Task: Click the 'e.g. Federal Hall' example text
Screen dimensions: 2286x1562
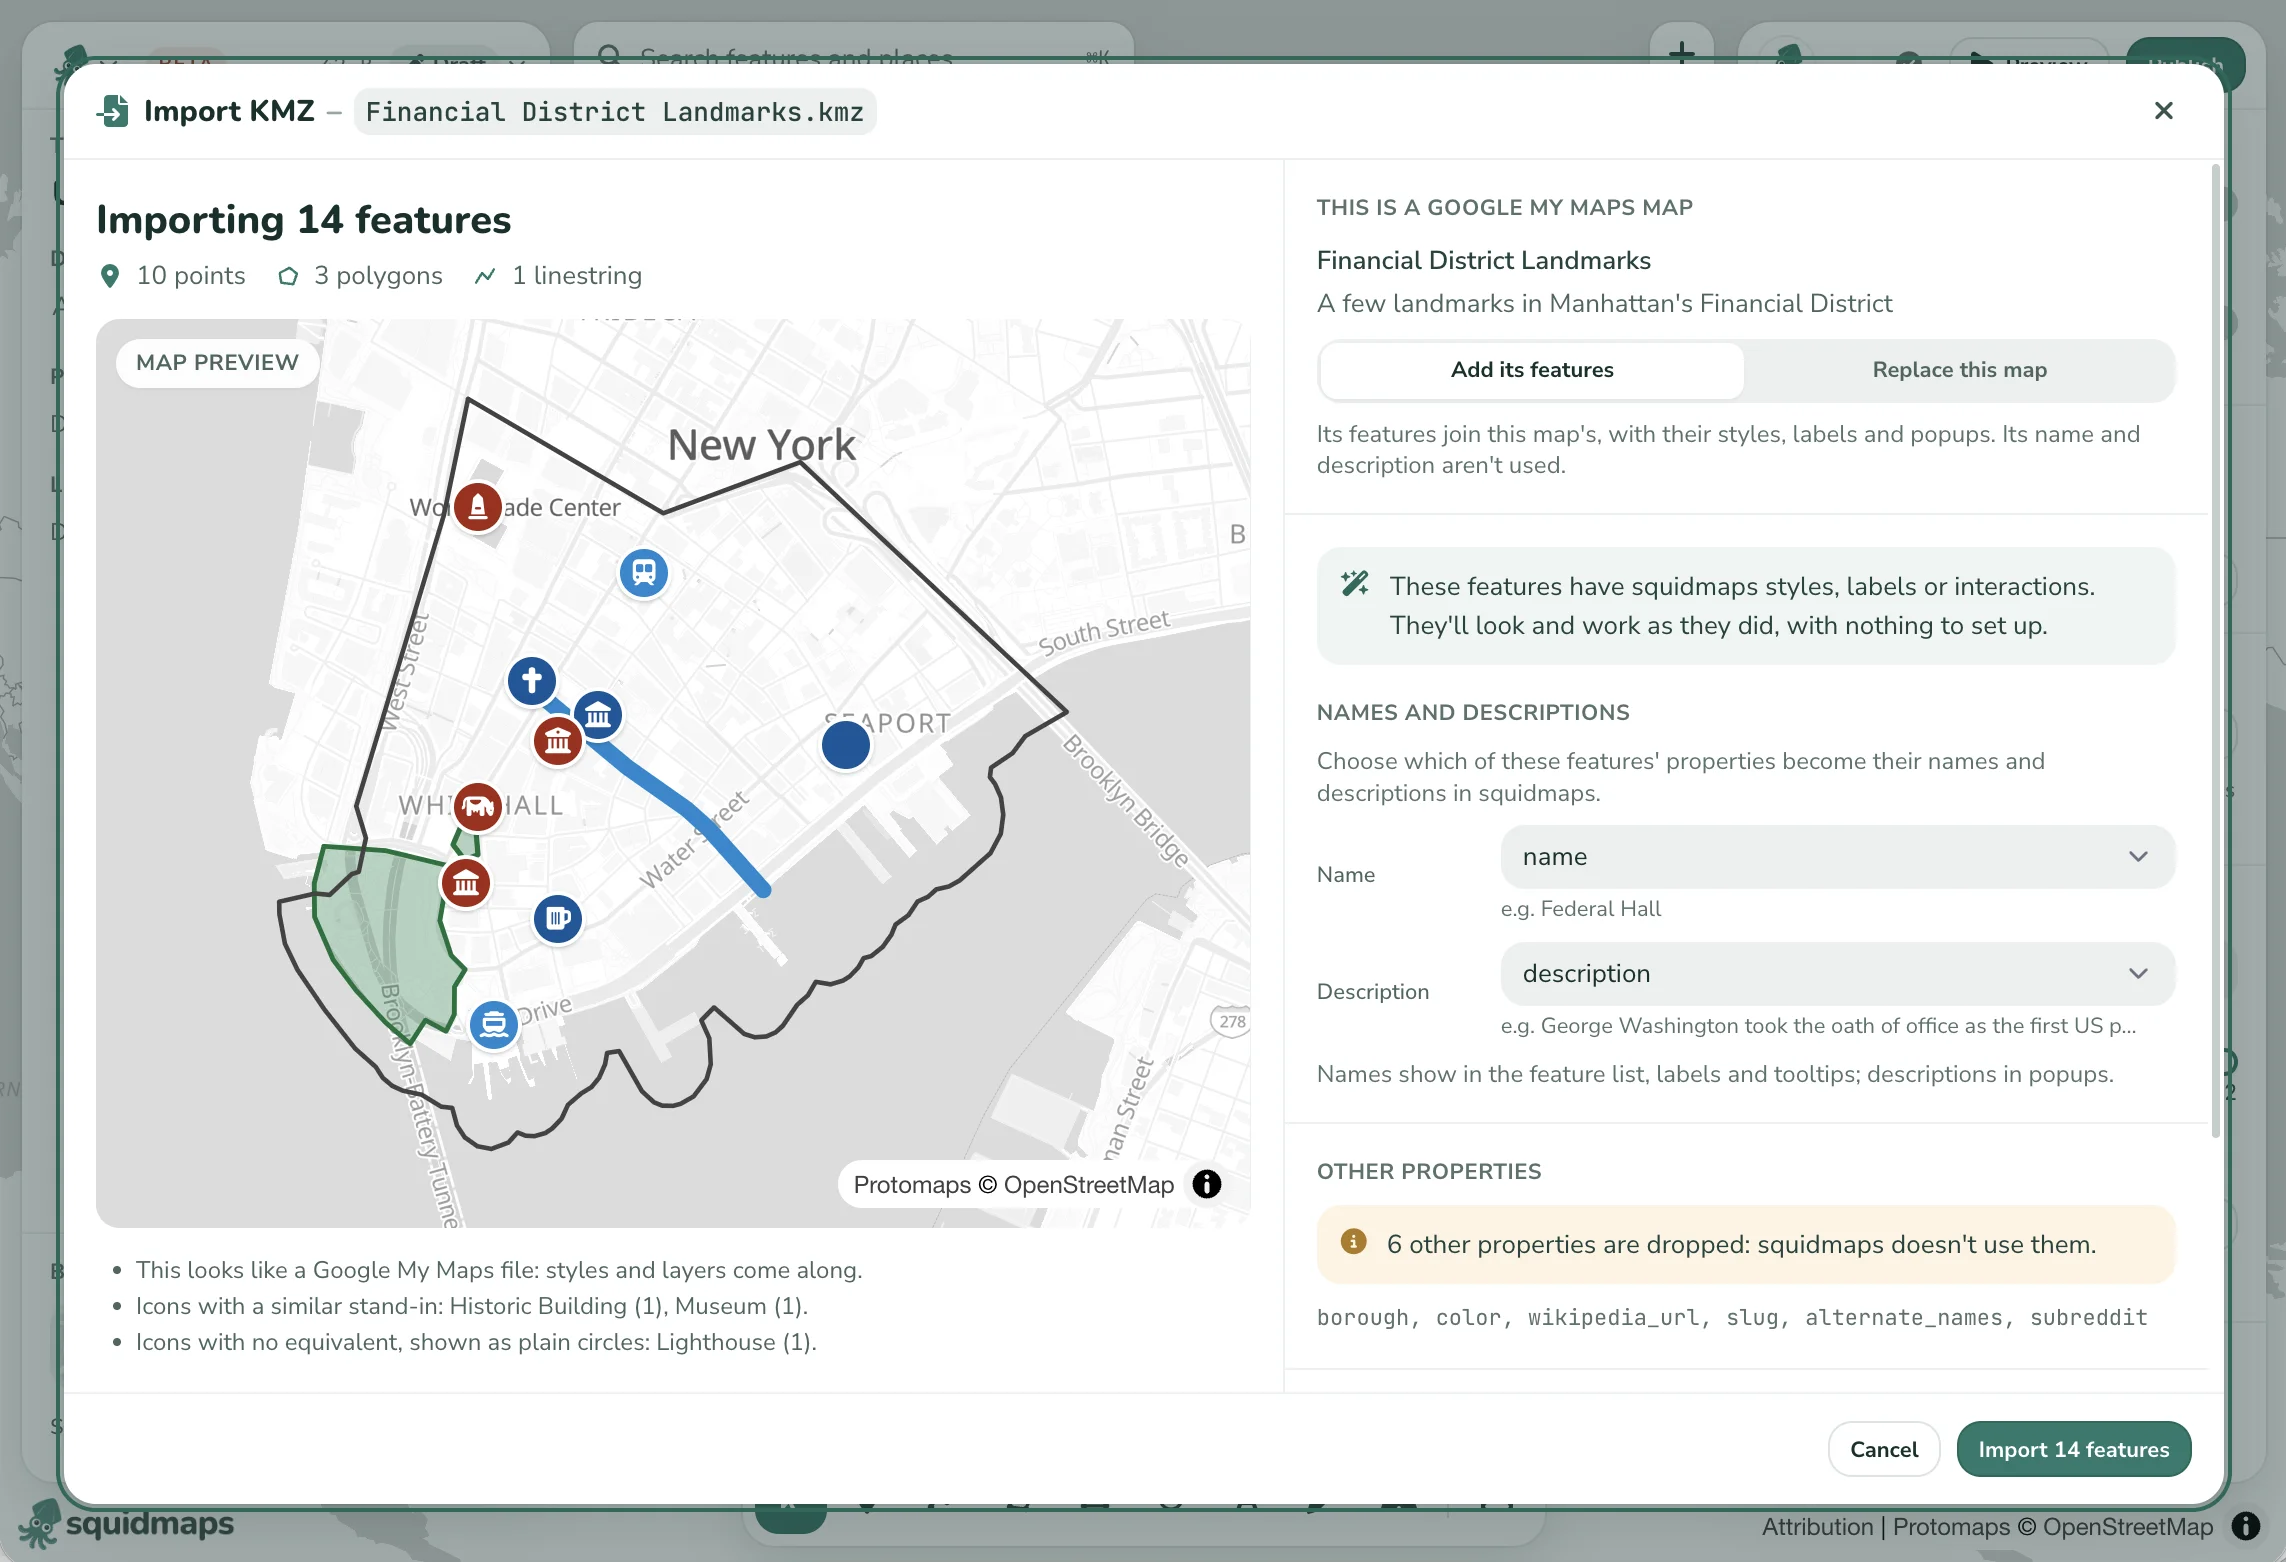Action: [1581, 909]
